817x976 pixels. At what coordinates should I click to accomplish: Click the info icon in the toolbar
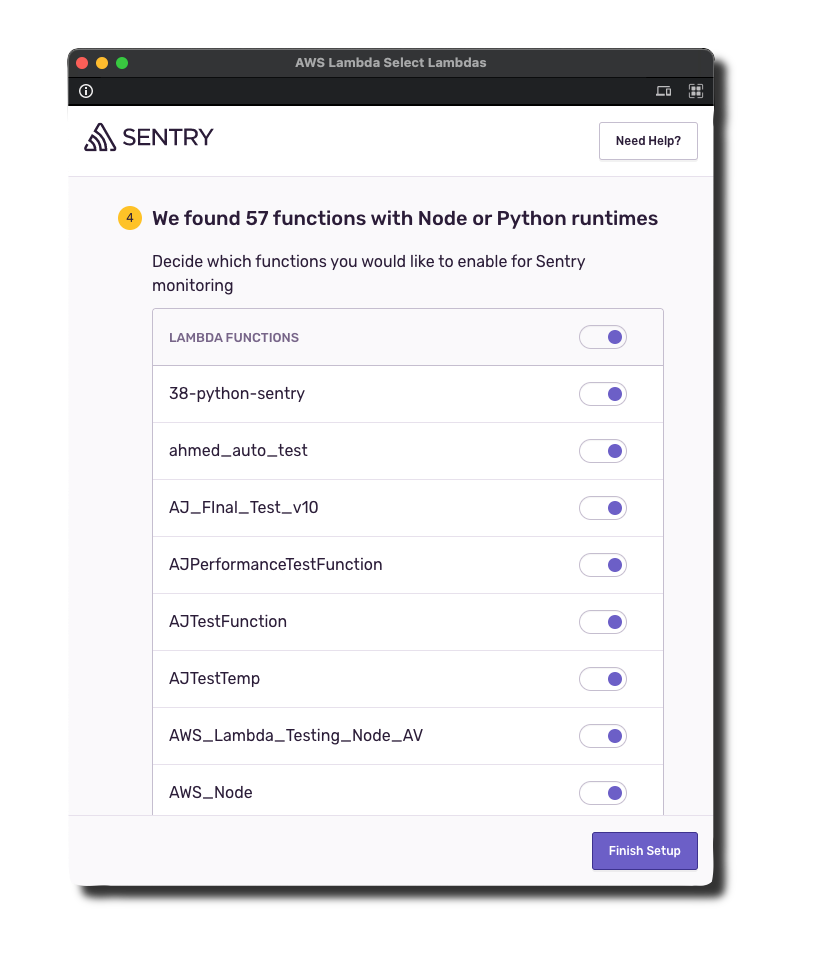tap(86, 91)
